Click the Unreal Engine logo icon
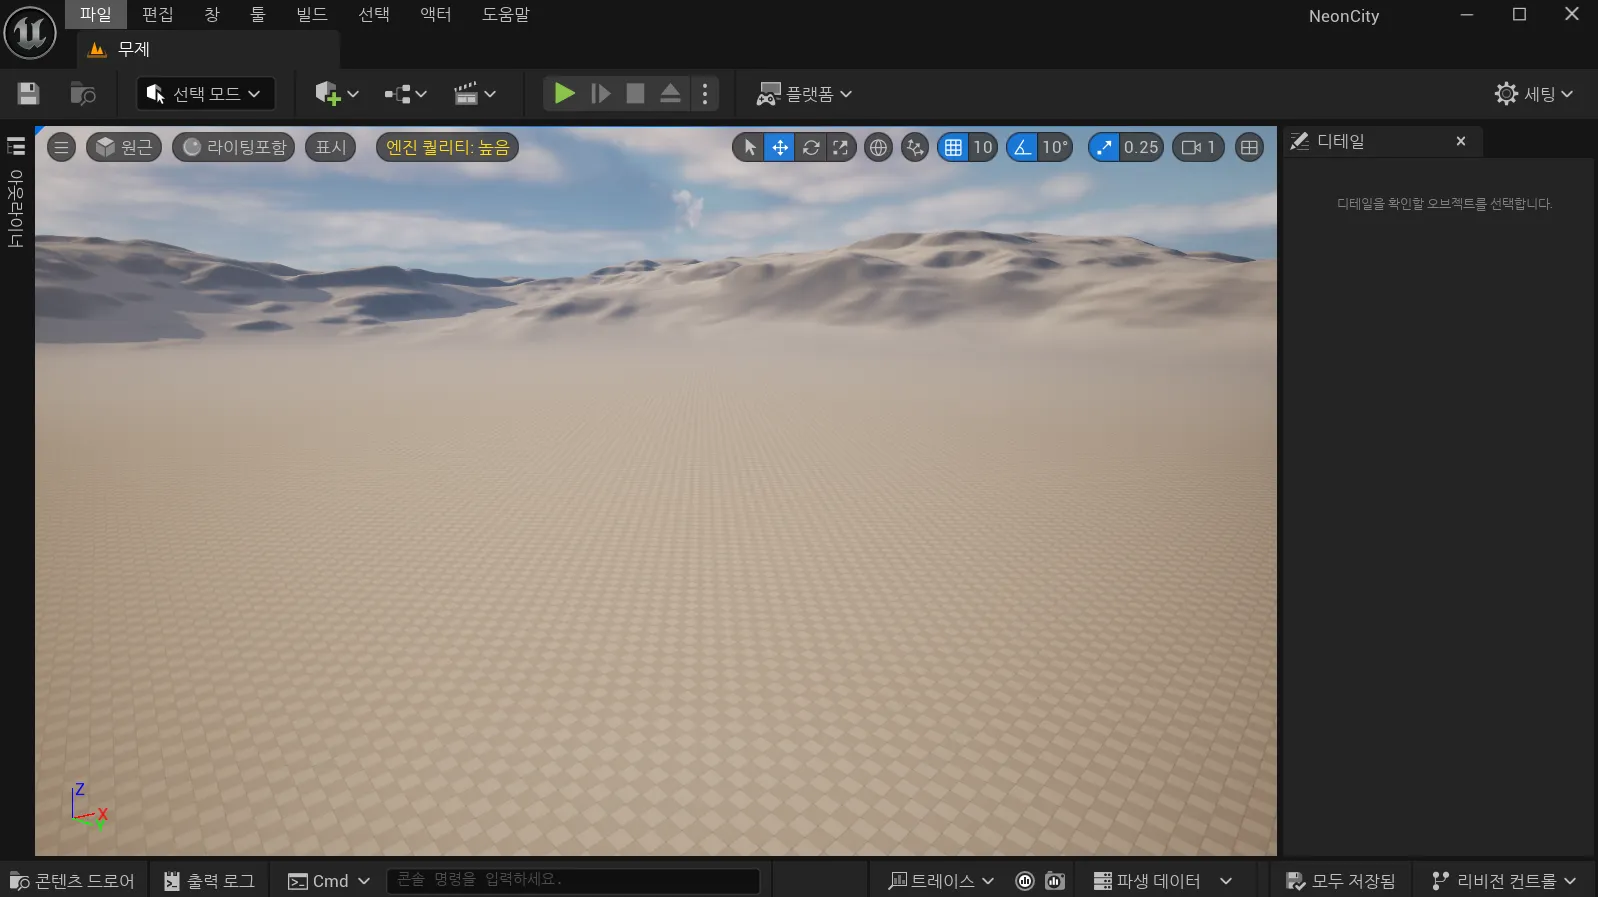1598x897 pixels. (30, 33)
